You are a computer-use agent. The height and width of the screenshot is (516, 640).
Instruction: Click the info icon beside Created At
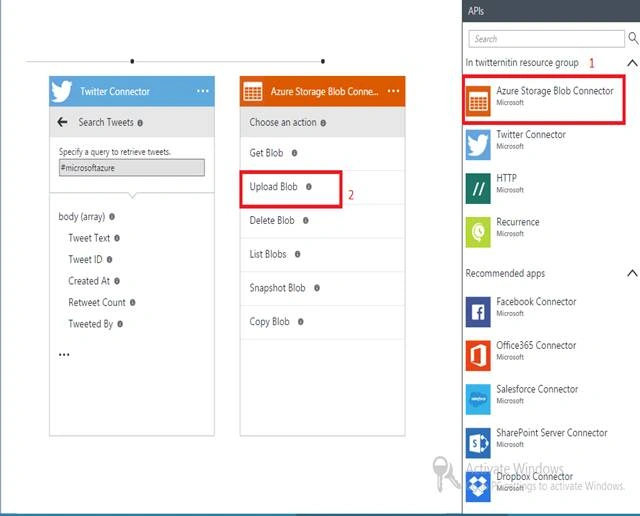click(117, 281)
